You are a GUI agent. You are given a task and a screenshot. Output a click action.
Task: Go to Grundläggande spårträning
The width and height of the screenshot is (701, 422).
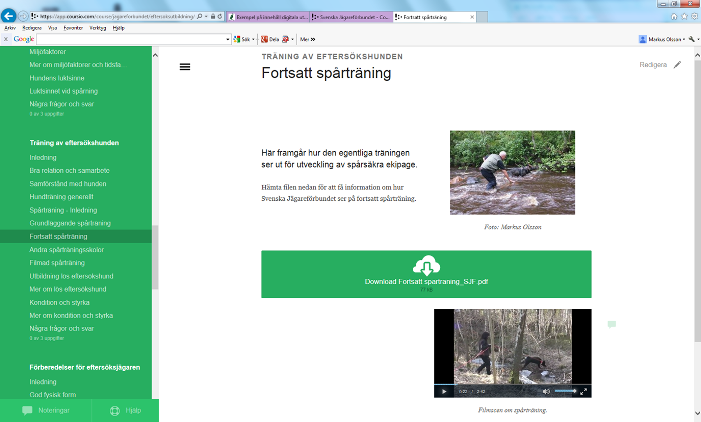tap(70, 223)
